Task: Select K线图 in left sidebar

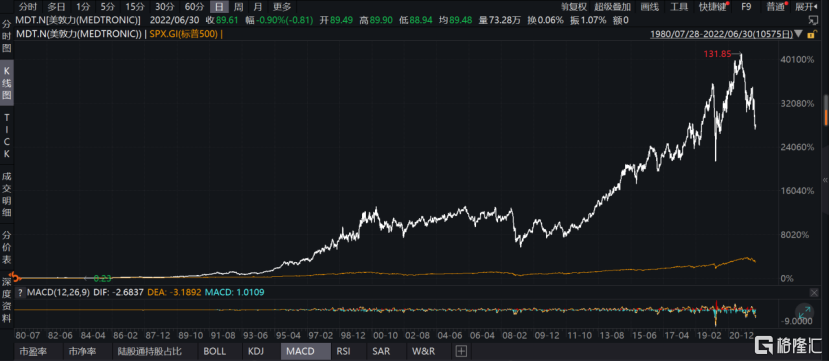Action: click(x=7, y=83)
